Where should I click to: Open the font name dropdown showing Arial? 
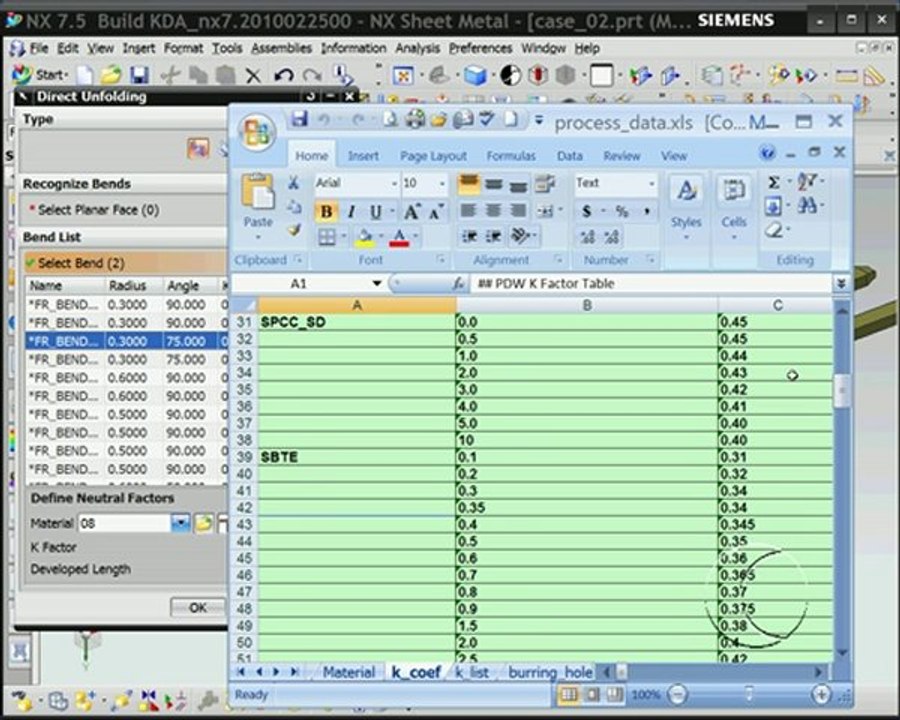click(394, 184)
